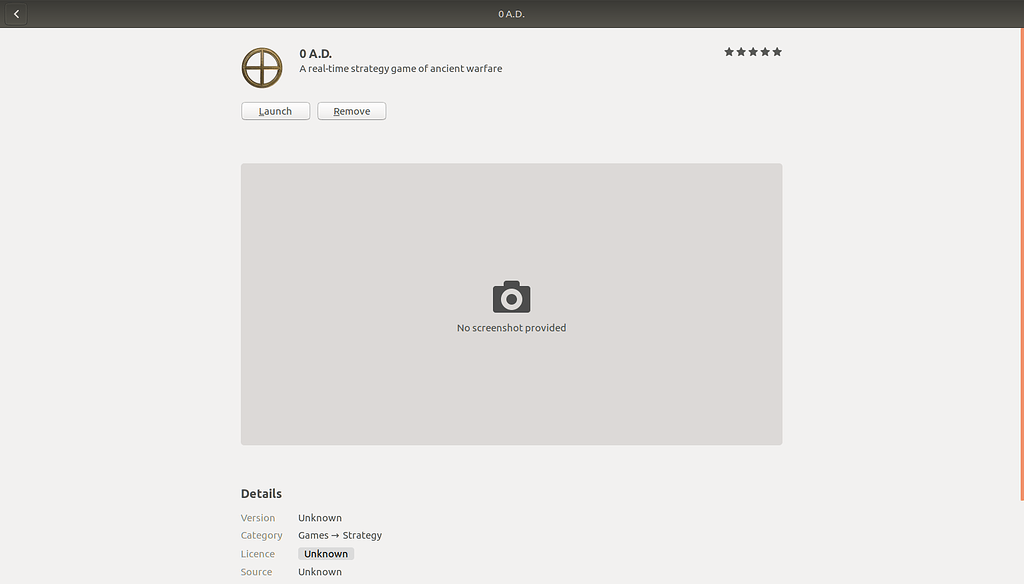
Task: Click the real-time strategy description text
Action: 400,68
